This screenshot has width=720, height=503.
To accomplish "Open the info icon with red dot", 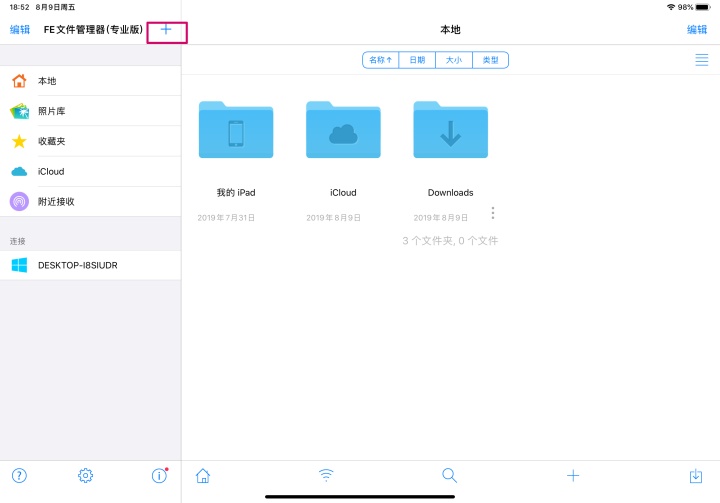I will pyautogui.click(x=159, y=475).
